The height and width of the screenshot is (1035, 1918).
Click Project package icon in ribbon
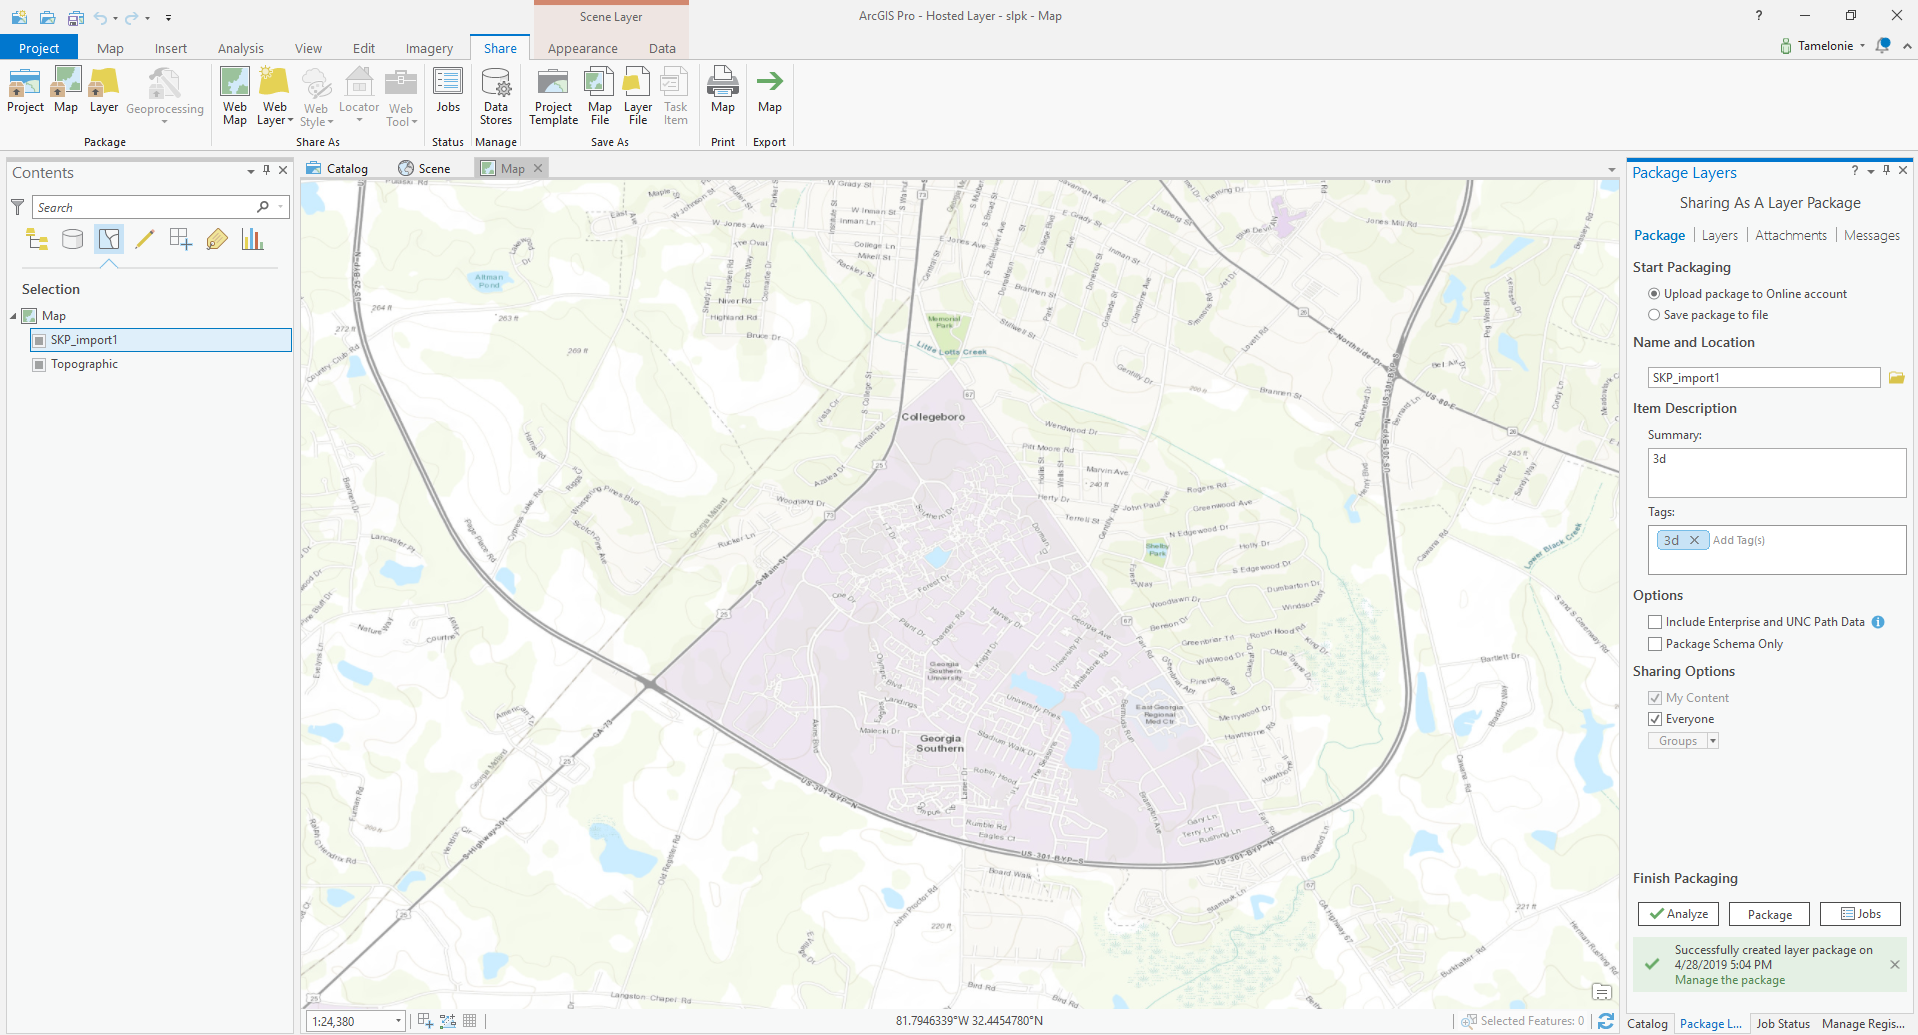point(25,90)
